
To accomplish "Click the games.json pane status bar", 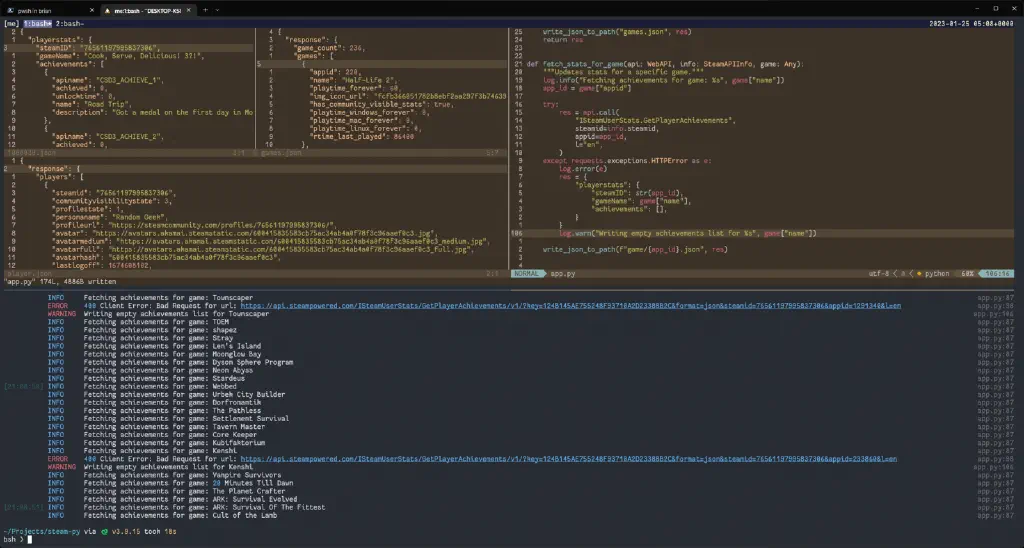I will [x=381, y=153].
